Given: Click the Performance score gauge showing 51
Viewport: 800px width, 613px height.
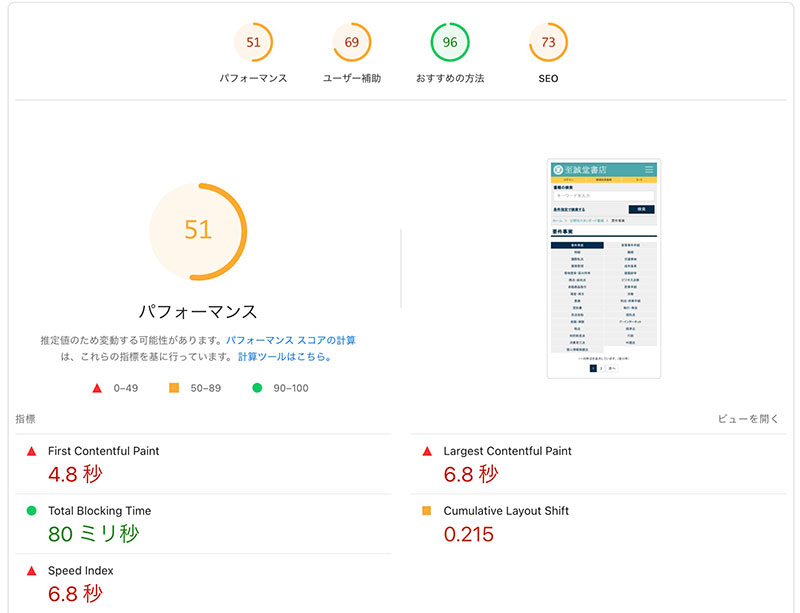Looking at the screenshot, I should tap(253, 42).
